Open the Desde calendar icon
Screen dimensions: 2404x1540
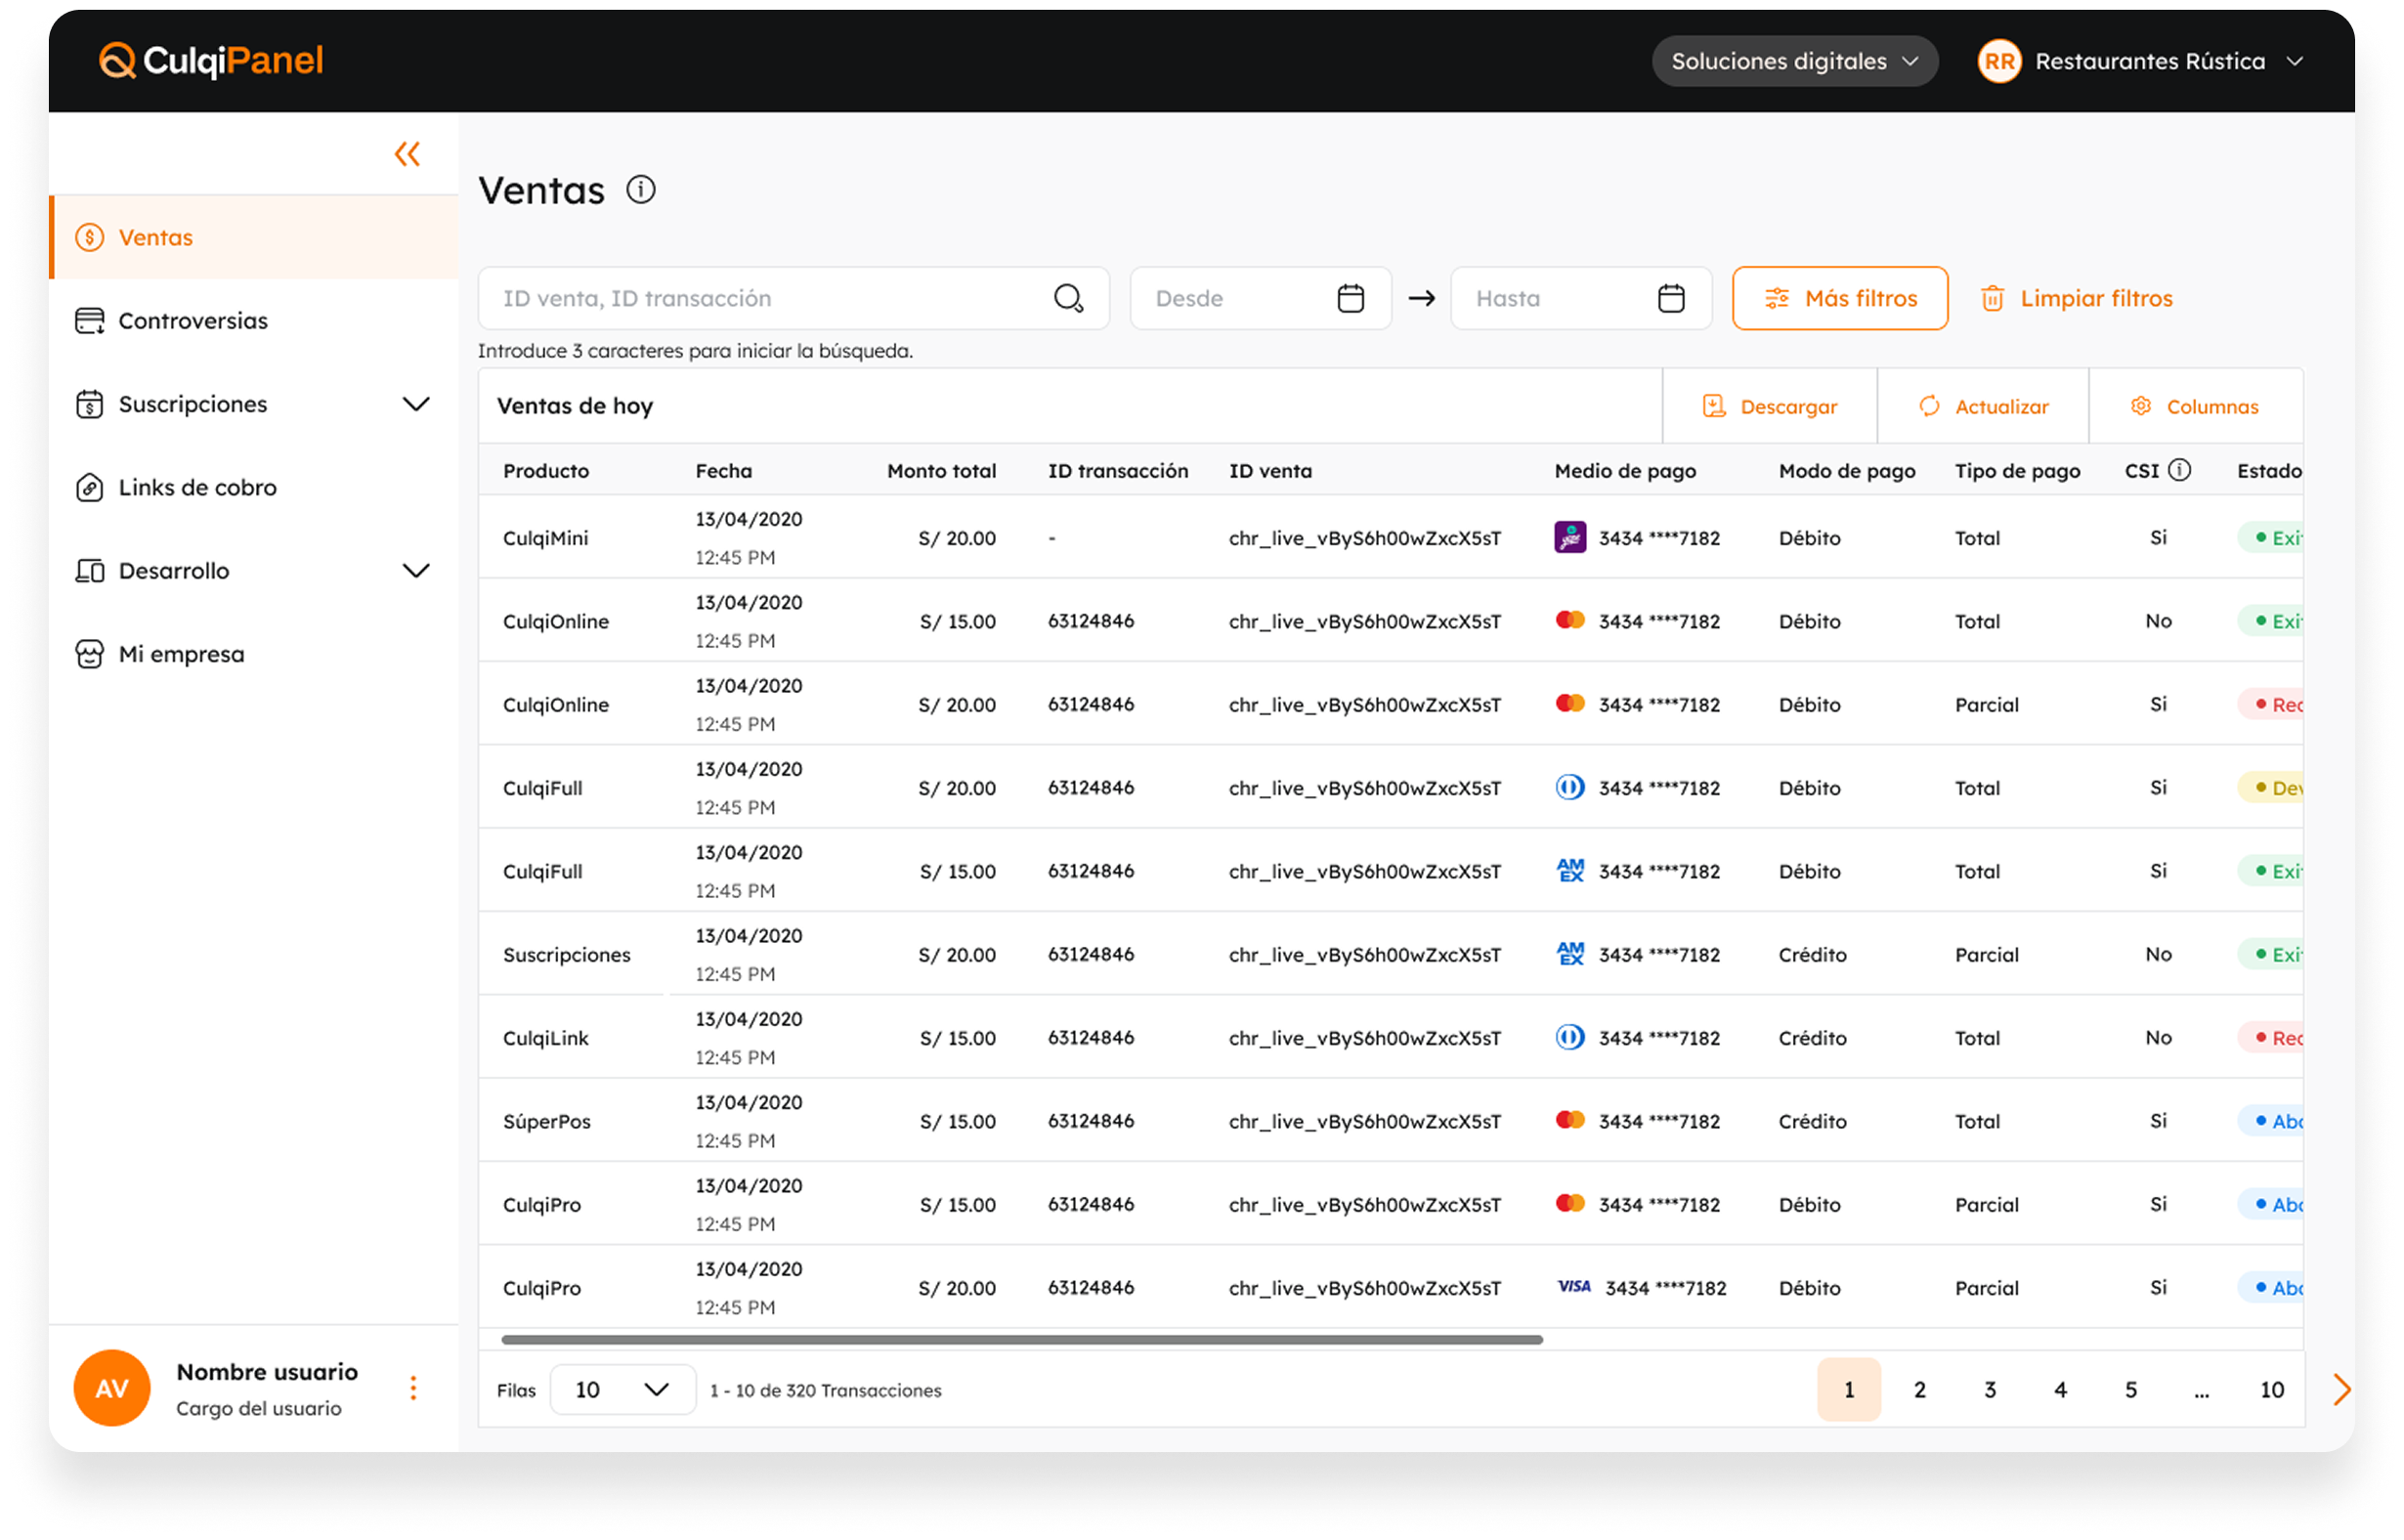click(1350, 298)
